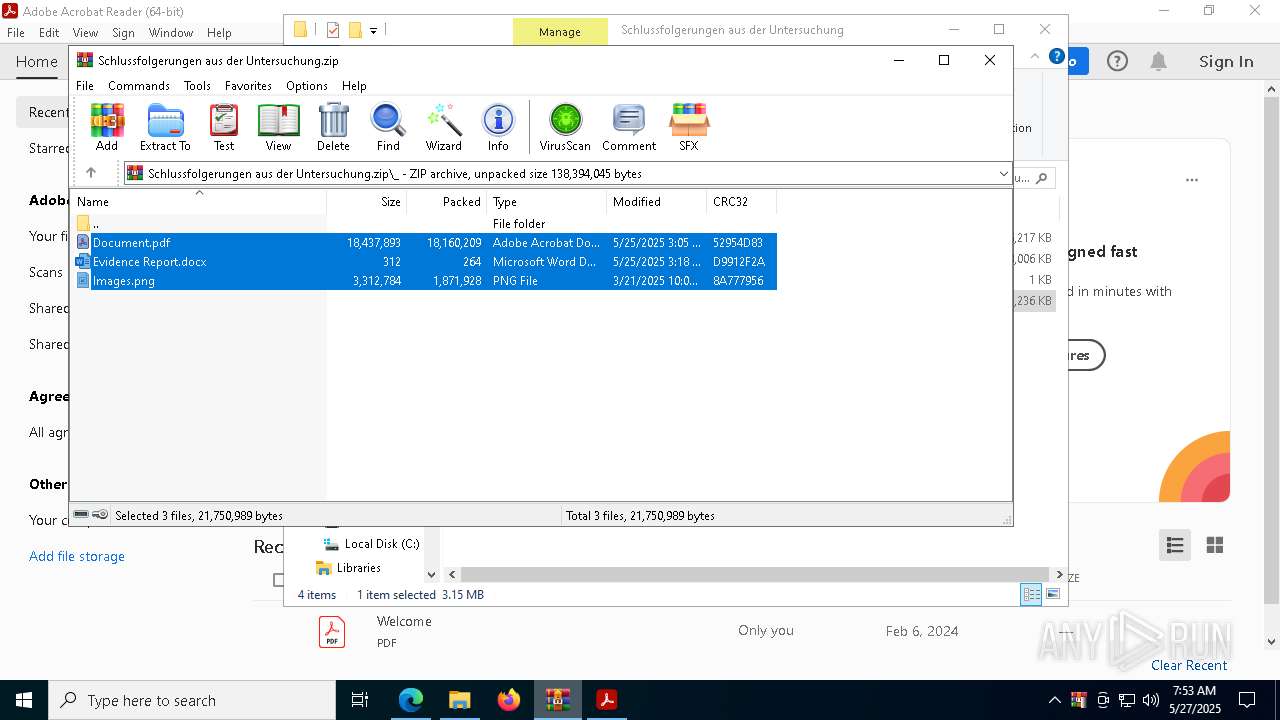The image size is (1280, 720).
Task: Click Acrobat help question mark icon
Action: [1117, 61]
